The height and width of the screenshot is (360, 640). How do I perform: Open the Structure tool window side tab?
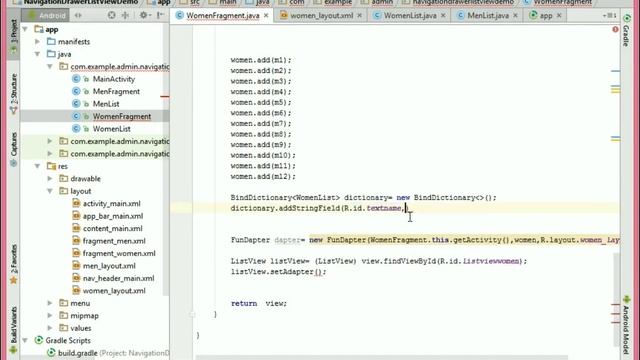(x=14, y=94)
